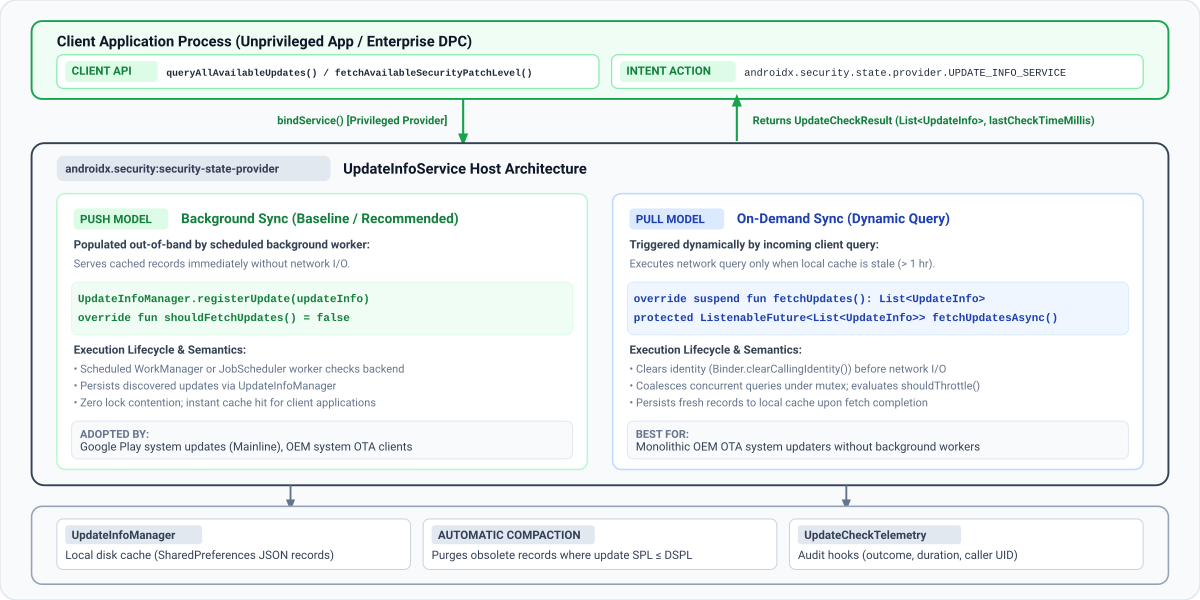Select 'protected ListenableFuture' fetchUpdatesAsync() code line
This screenshot has width=1200, height=600.
click(x=846, y=318)
